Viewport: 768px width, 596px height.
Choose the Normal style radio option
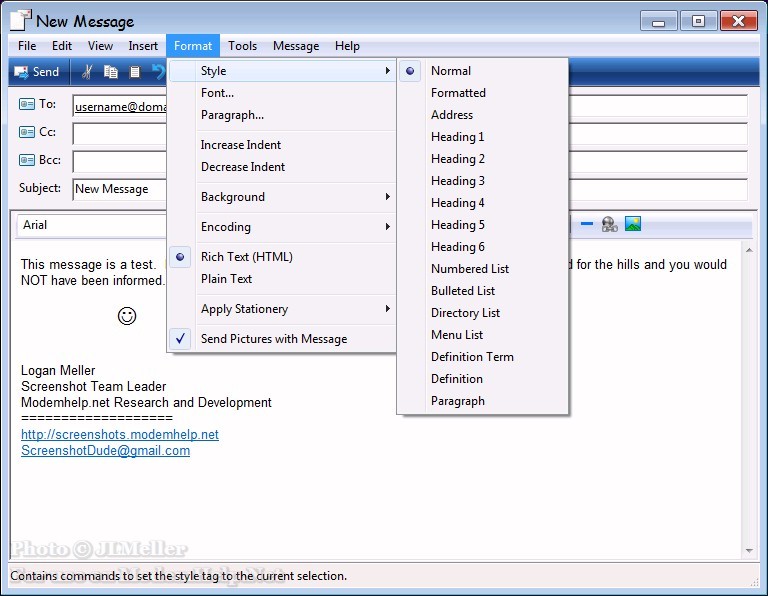[450, 71]
